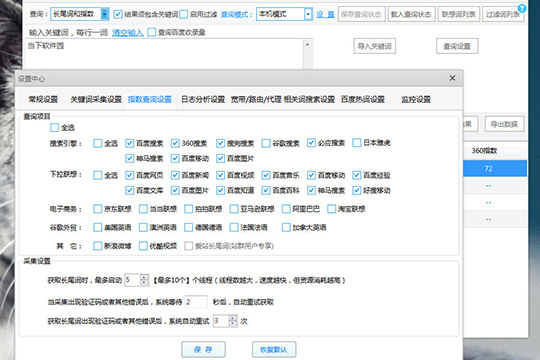Toggle 结果须包含关键词 checkbox
This screenshot has height=360, width=540.
(x=117, y=14)
